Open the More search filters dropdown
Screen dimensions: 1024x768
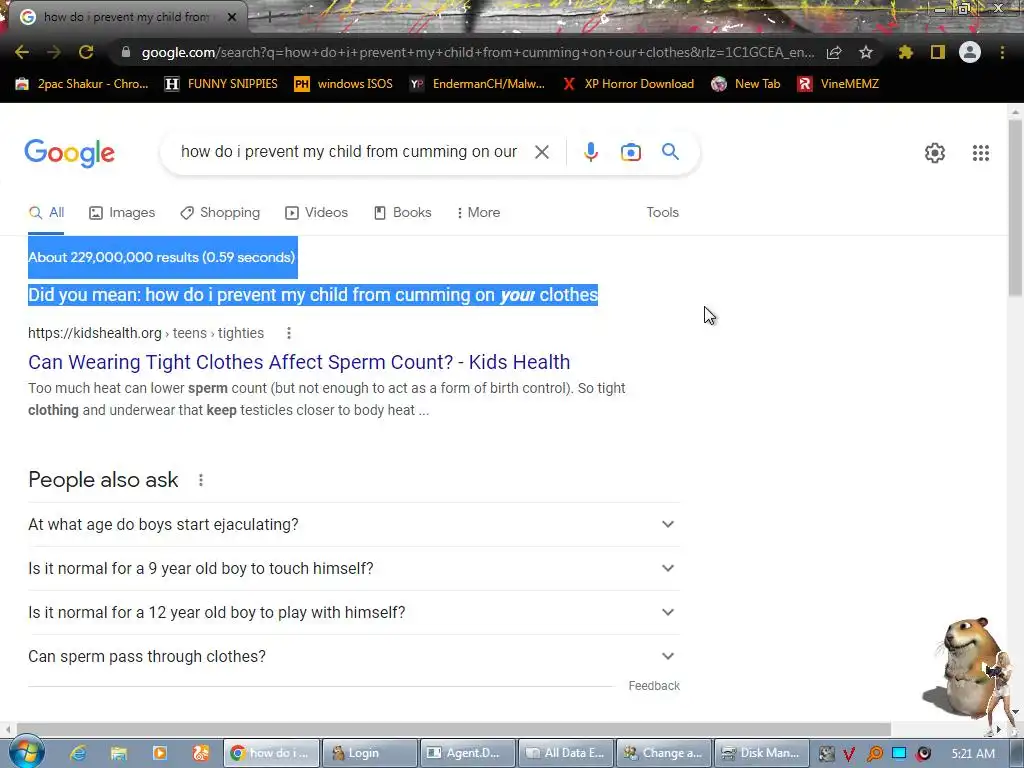[x=478, y=212]
